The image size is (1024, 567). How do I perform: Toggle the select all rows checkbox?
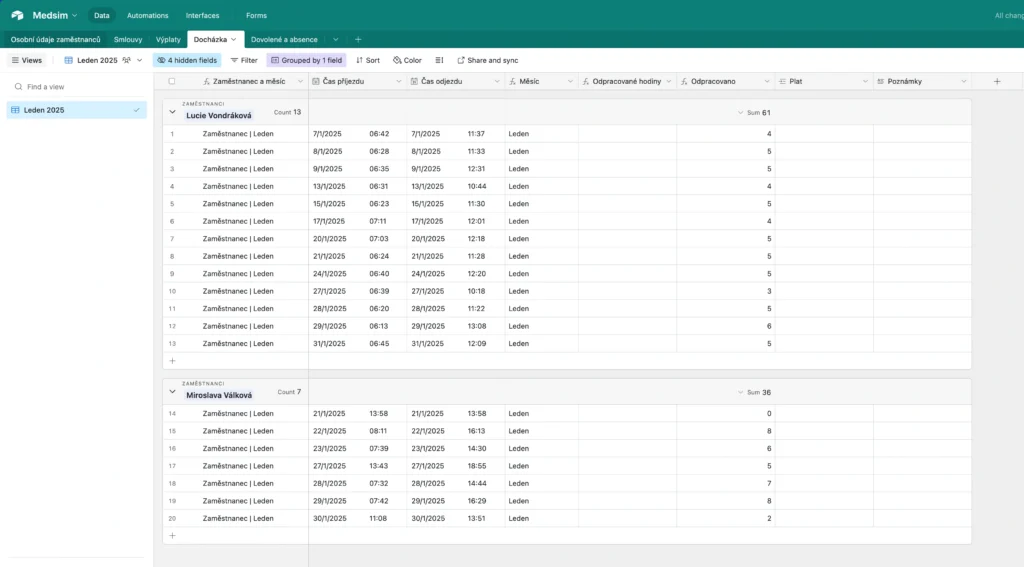[172, 81]
